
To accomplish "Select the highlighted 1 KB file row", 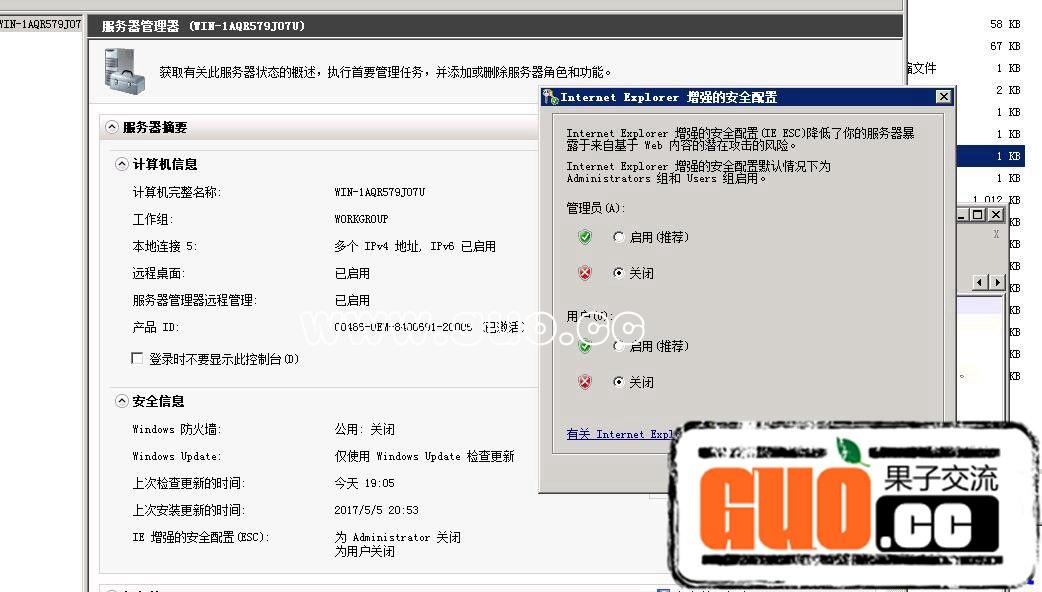I will [988, 156].
